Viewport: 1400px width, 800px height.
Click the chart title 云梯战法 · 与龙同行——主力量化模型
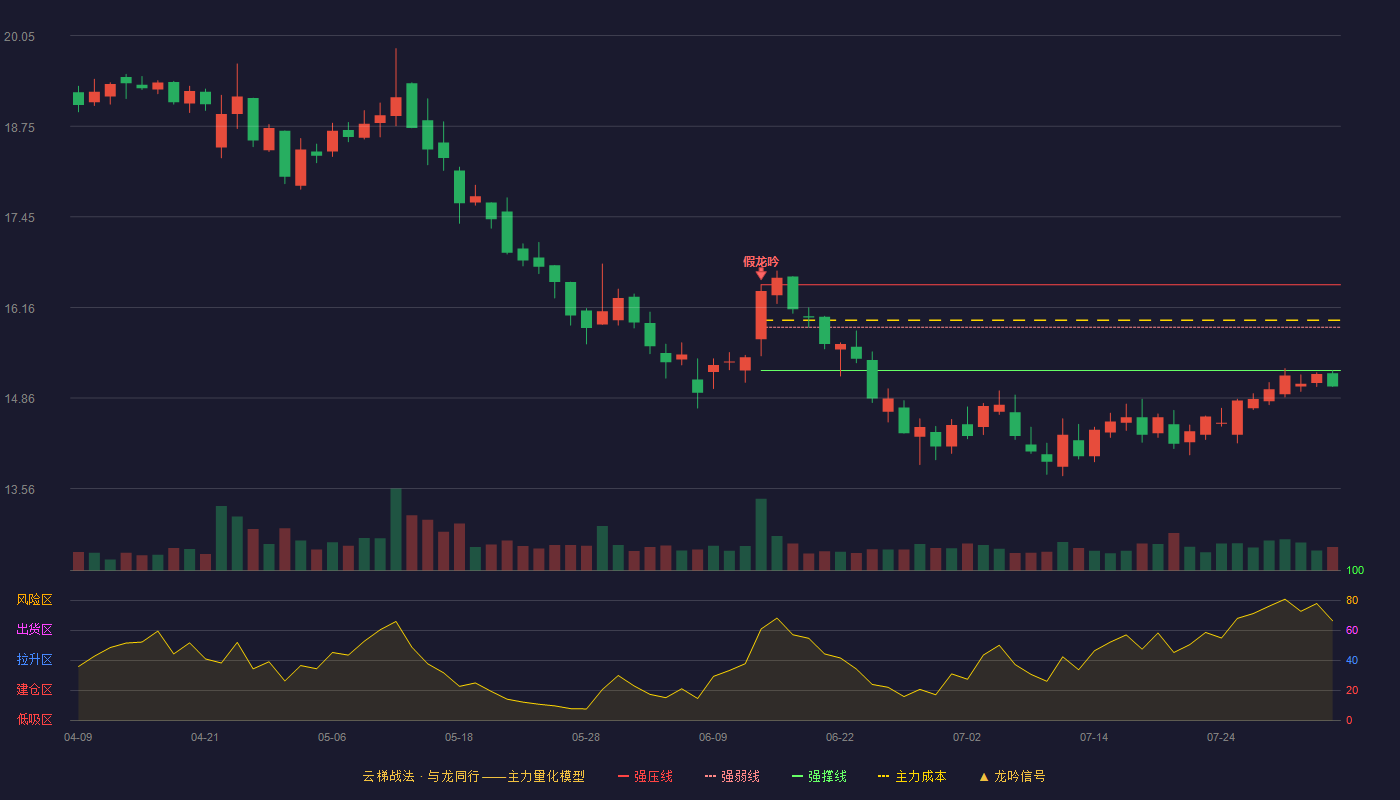click(x=474, y=776)
